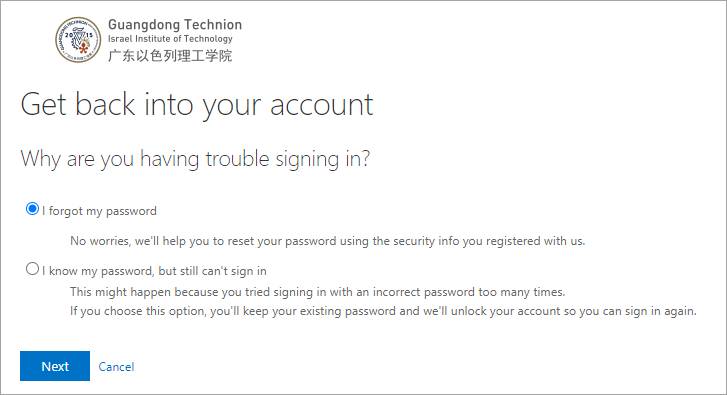727x395 pixels.
Task: Click the "Get back into your account" heading
Action: pos(197,105)
